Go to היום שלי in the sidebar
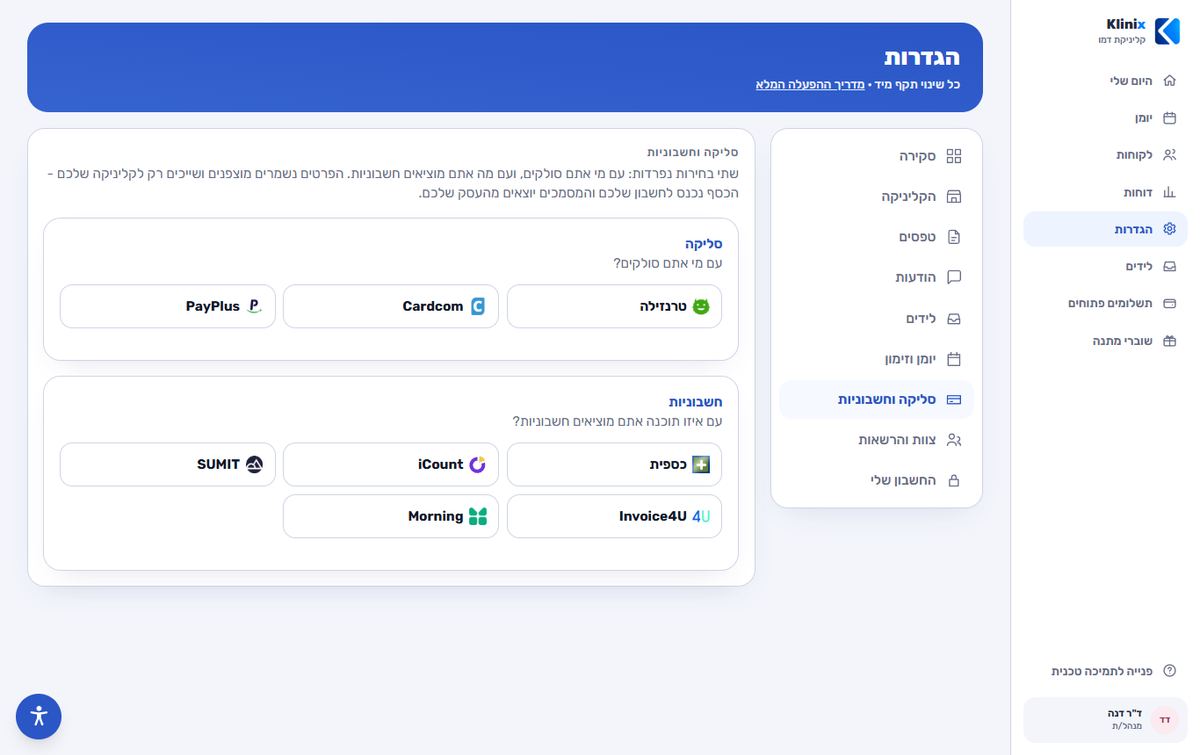Viewport: 1200px width, 755px height. point(1105,81)
